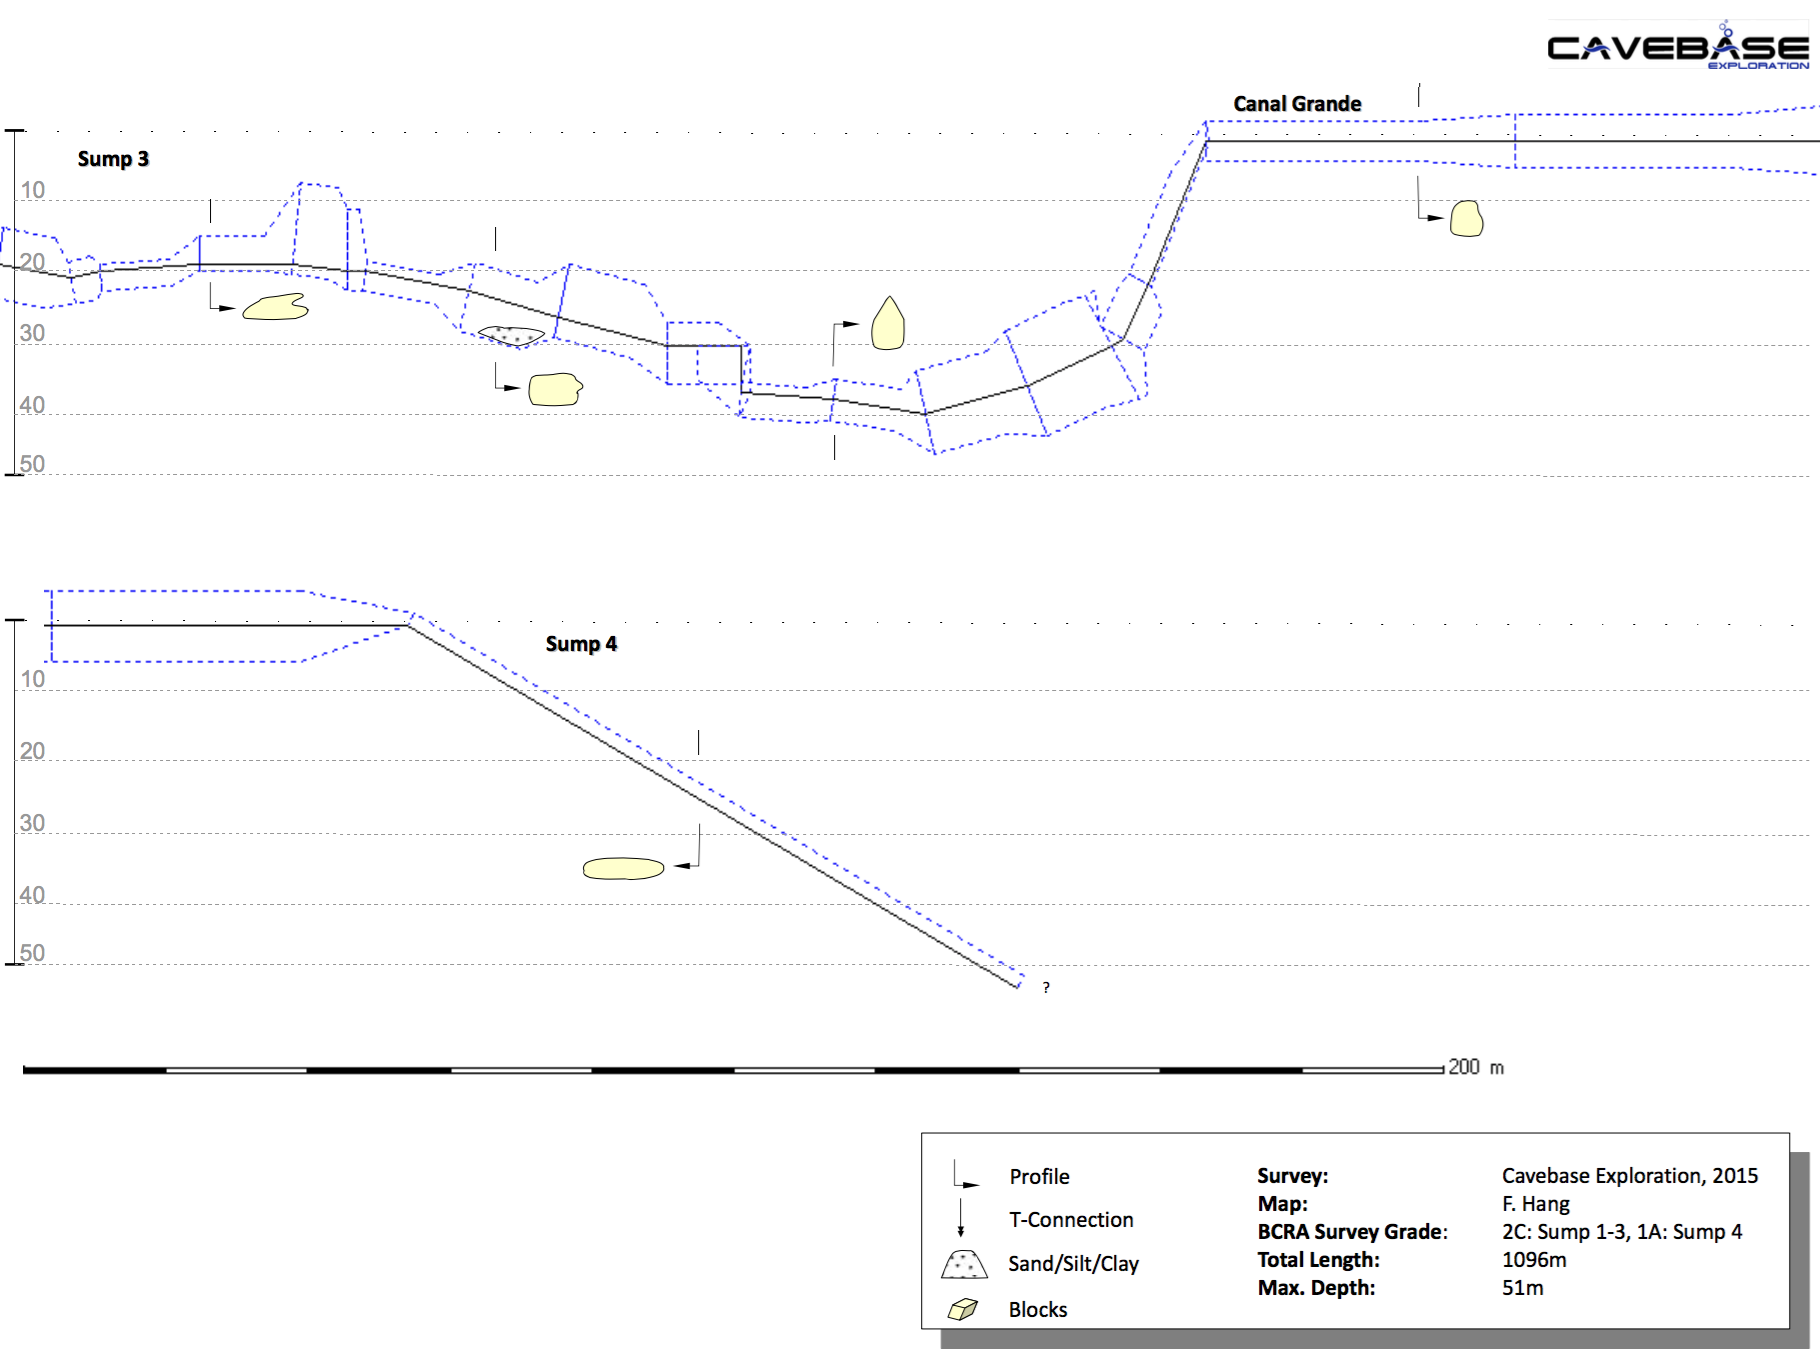
Task: Click the T-Connection arrow symbol in legend
Action: 961,1218
